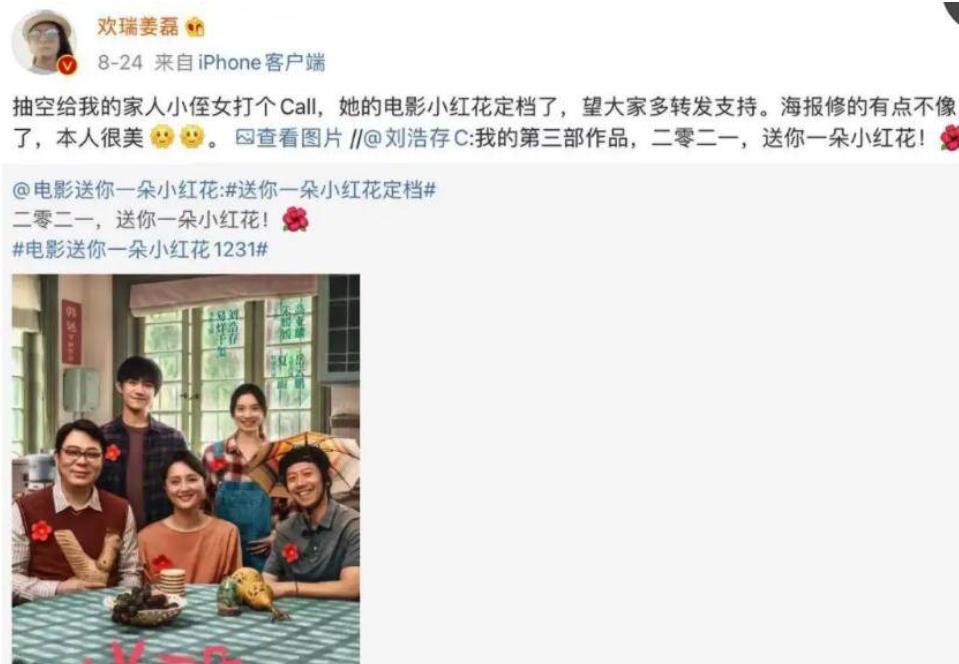The width and height of the screenshot is (959, 664).
Task: Open the 查看图片 view picture link
Action: 299,138
